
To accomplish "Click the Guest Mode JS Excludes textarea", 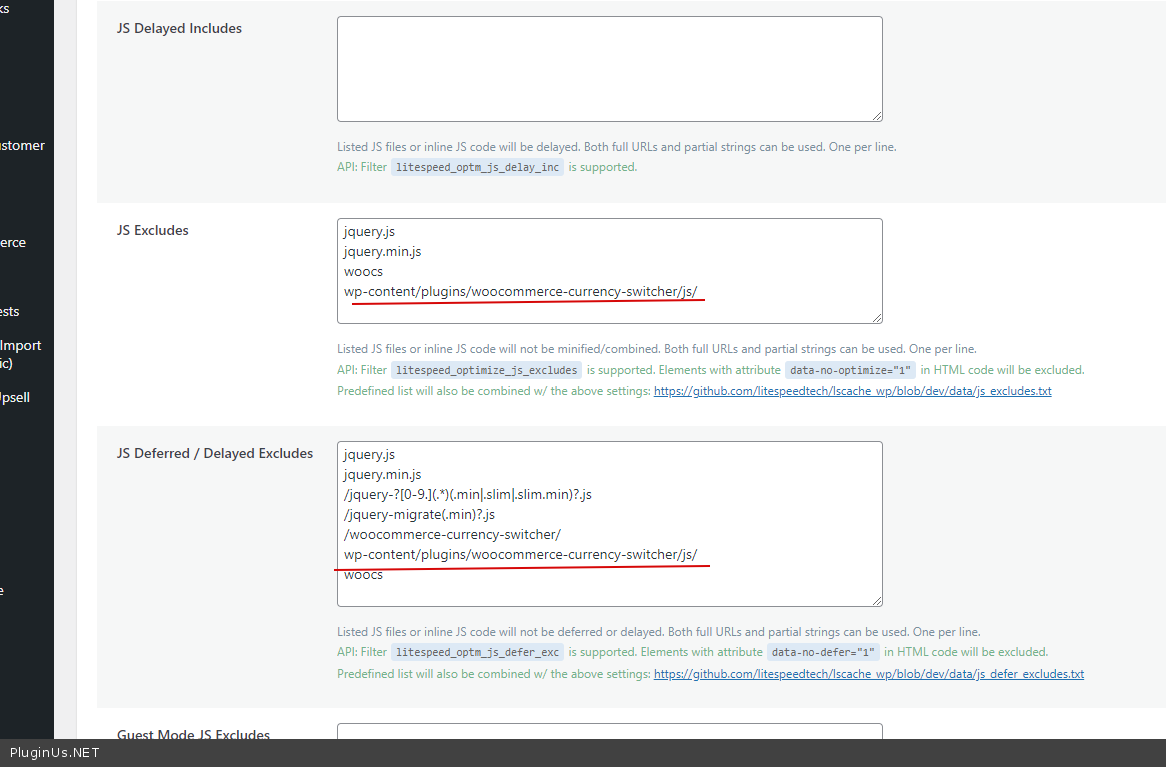I will (609, 732).
